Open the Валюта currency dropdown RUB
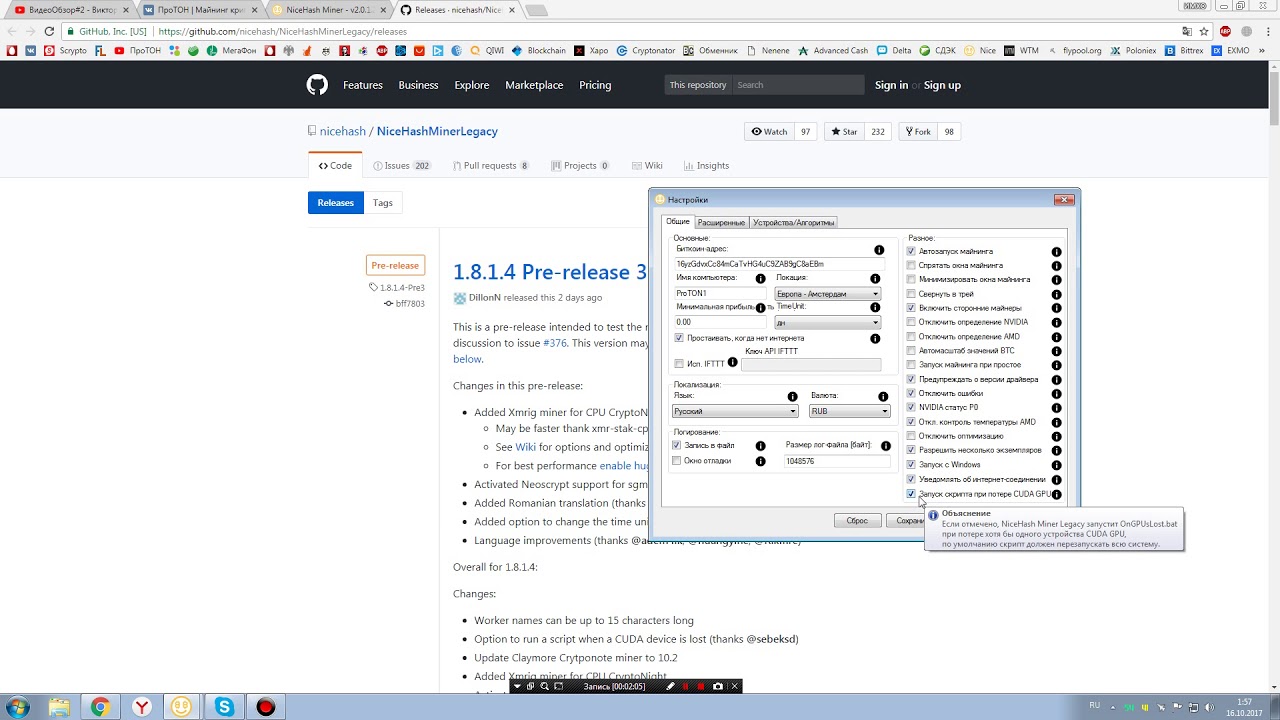The image size is (1280, 720). 849,411
